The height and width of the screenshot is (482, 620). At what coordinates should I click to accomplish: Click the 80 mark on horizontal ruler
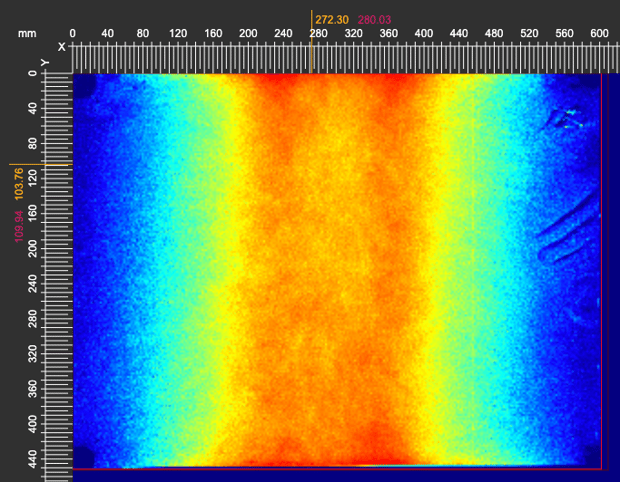point(143,33)
